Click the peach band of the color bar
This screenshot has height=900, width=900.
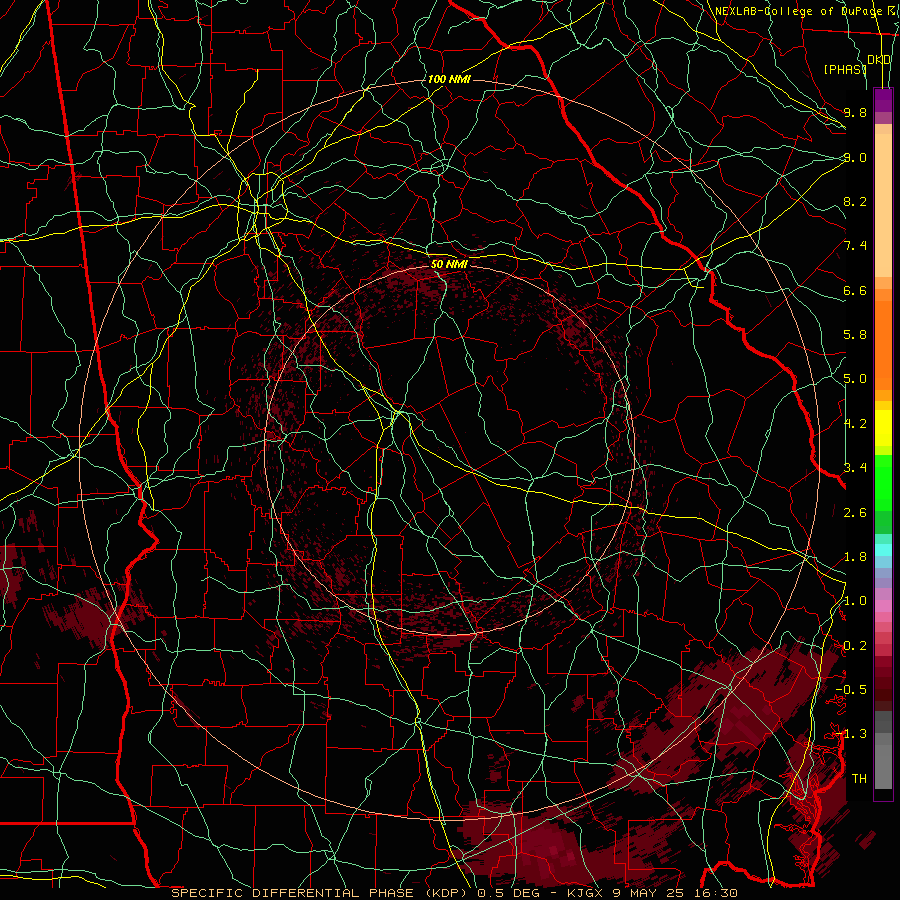point(883,205)
